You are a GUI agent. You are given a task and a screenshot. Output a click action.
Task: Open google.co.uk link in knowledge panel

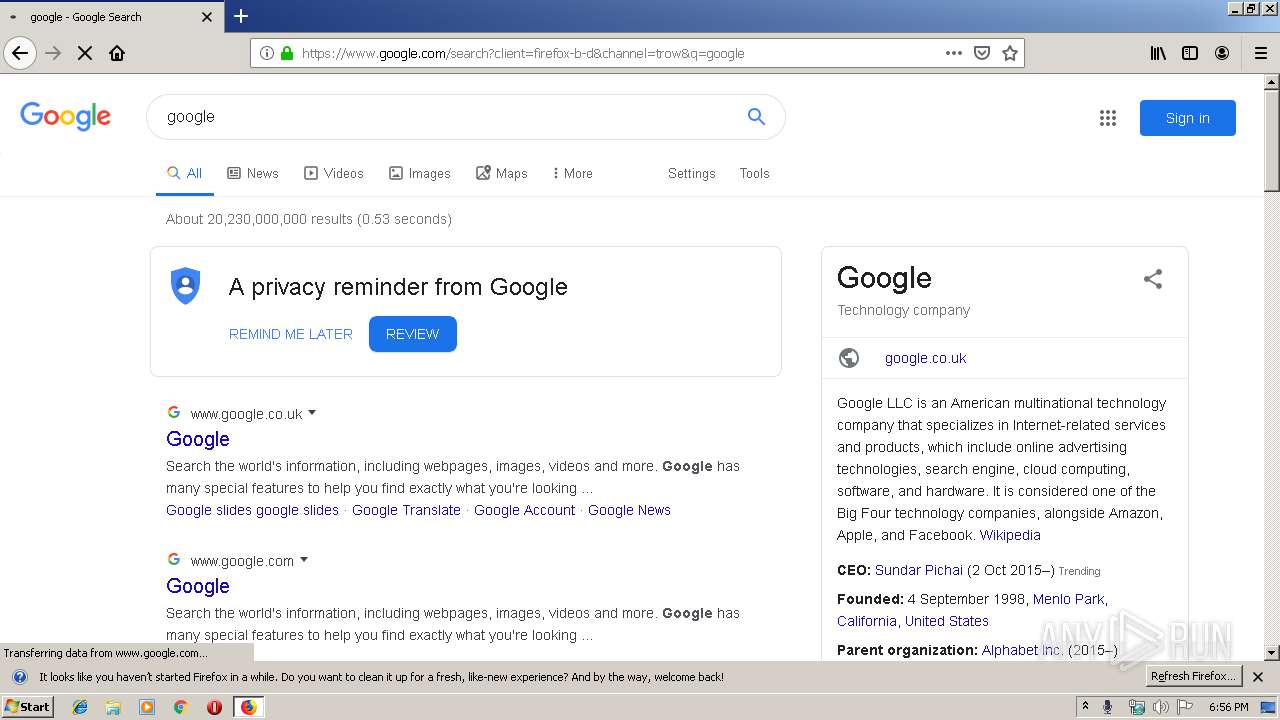pos(925,358)
